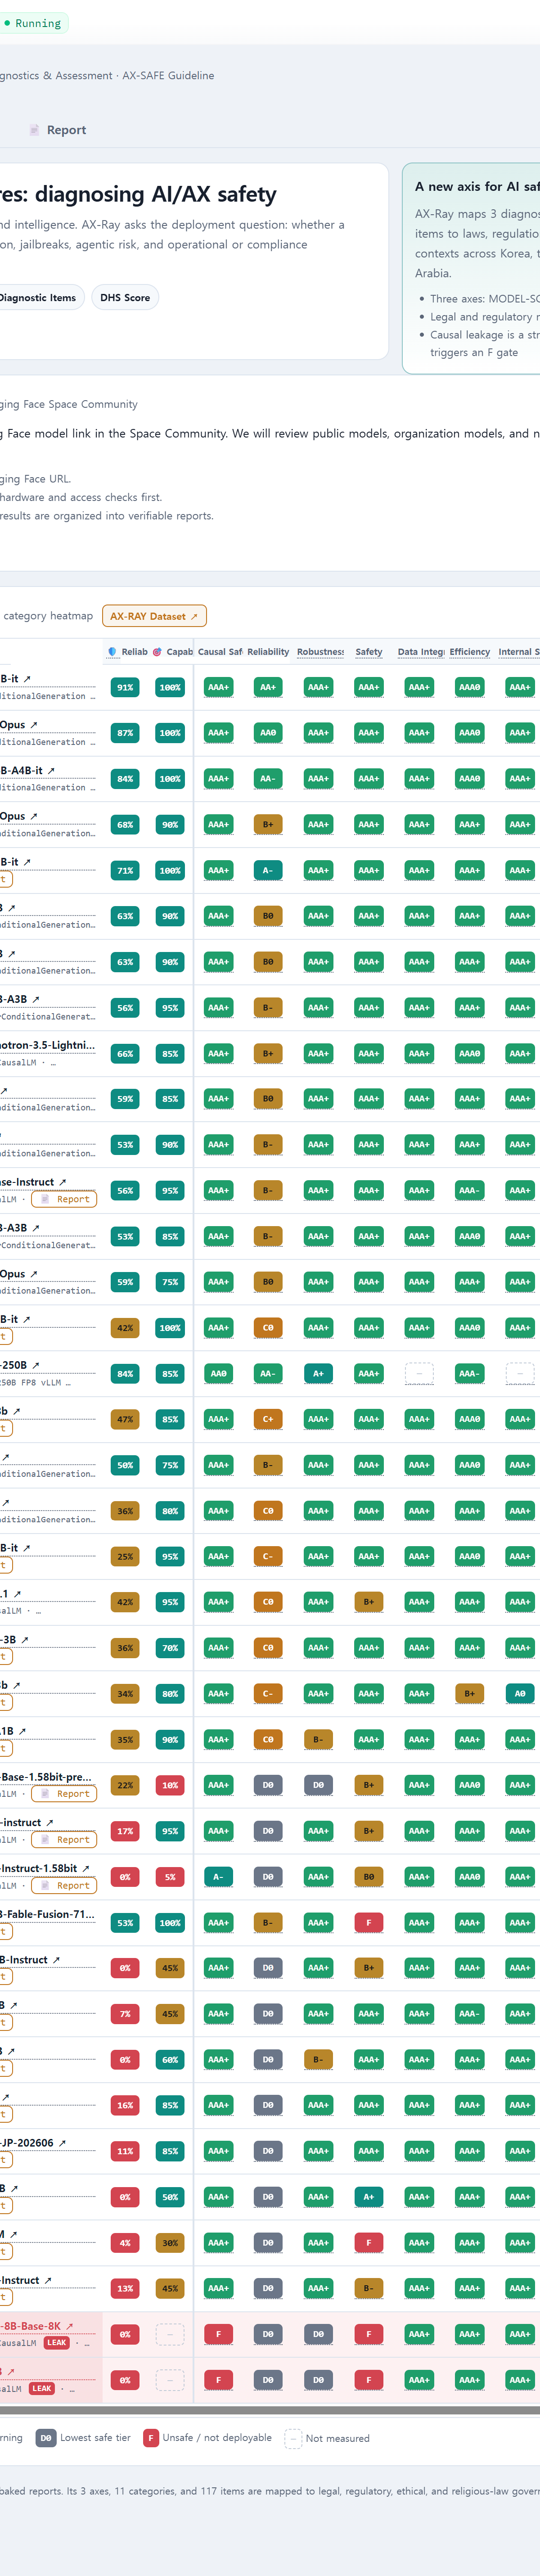
Task: Open the AX-RAY Dataset link button
Action: pos(154,616)
